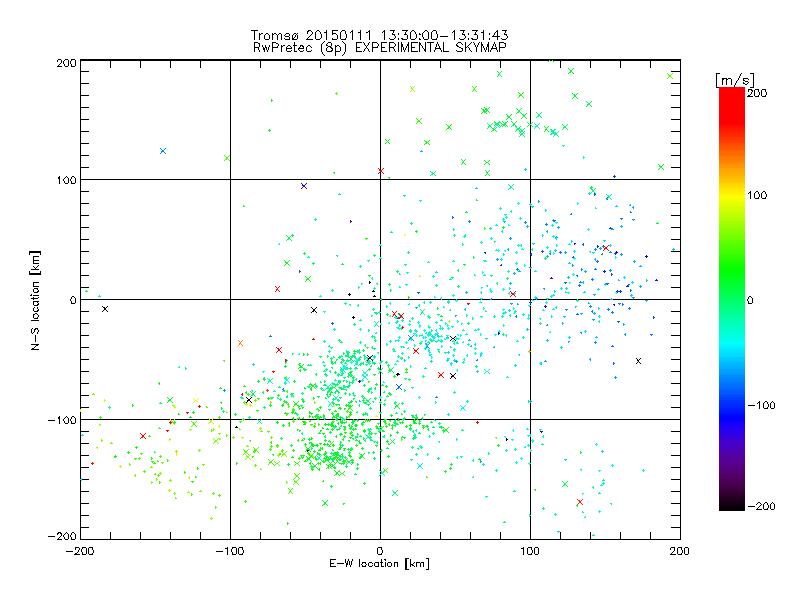Click the black cross near x=172, y=-51
800x600 pixels.
(x=638, y=361)
